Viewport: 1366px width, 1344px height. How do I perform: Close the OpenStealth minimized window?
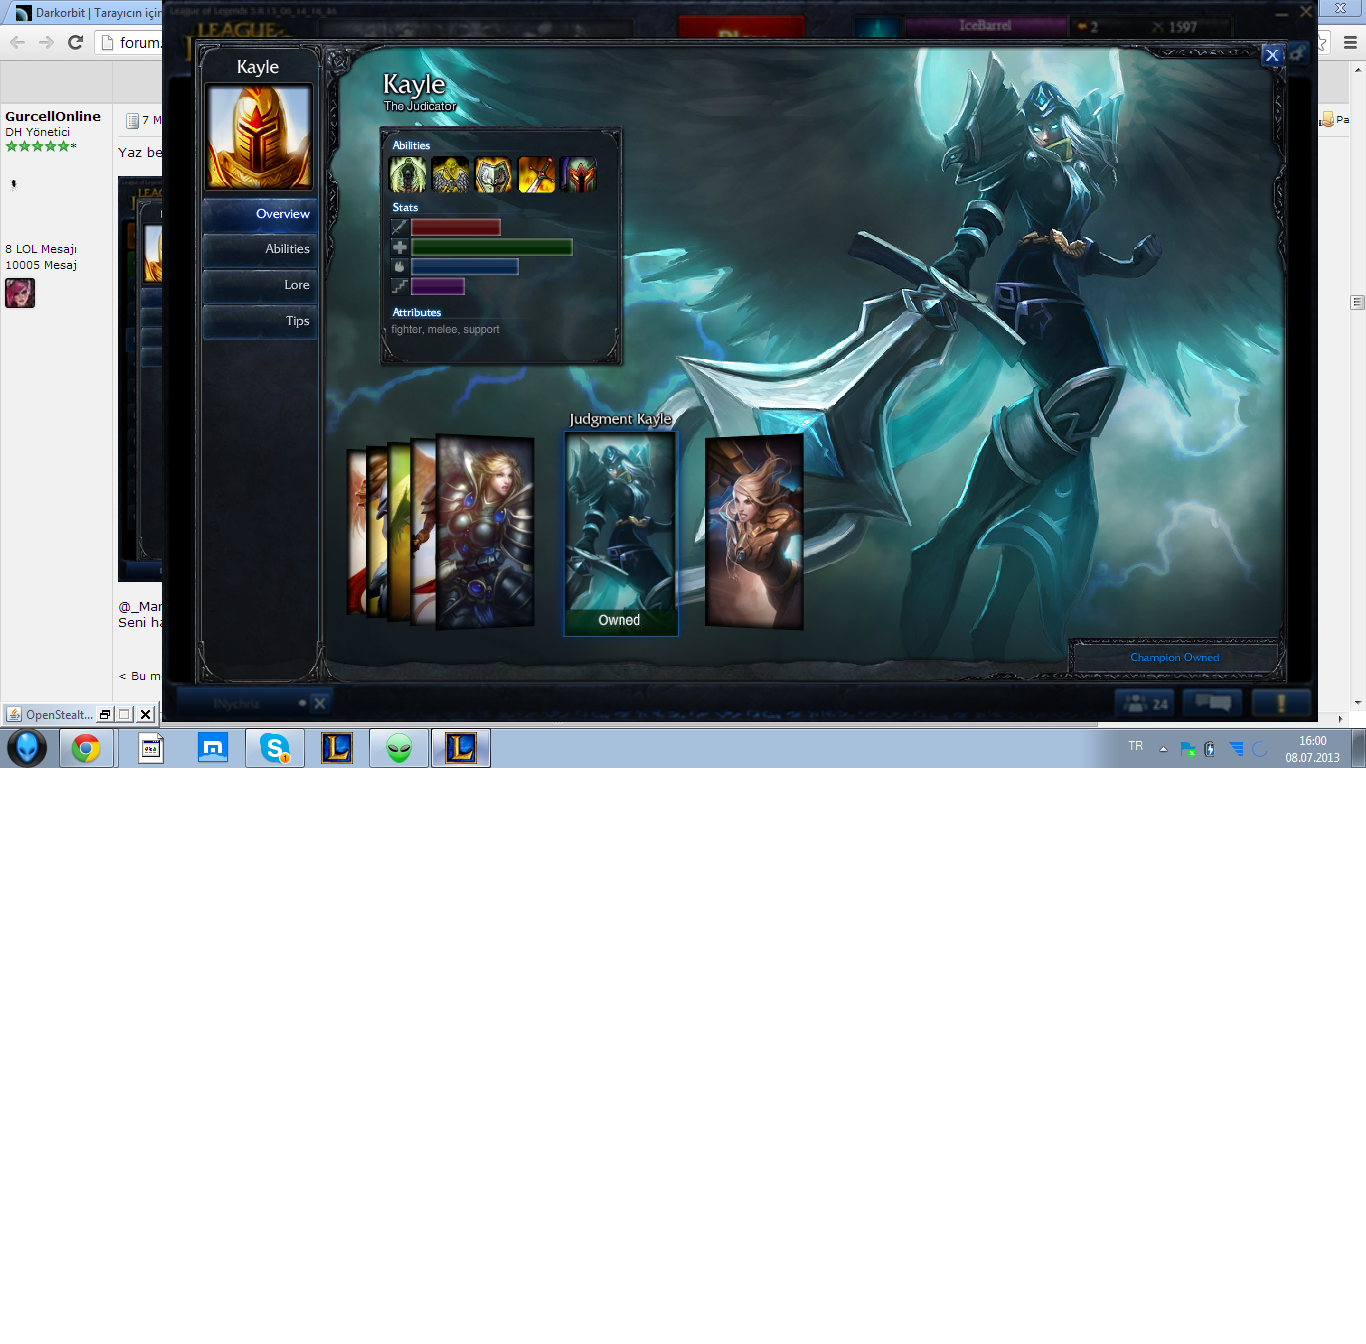(145, 714)
